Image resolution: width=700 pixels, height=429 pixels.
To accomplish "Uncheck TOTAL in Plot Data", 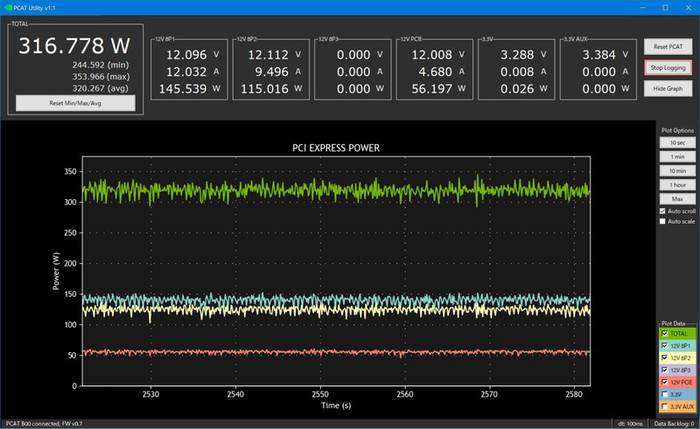I will pyautogui.click(x=664, y=333).
